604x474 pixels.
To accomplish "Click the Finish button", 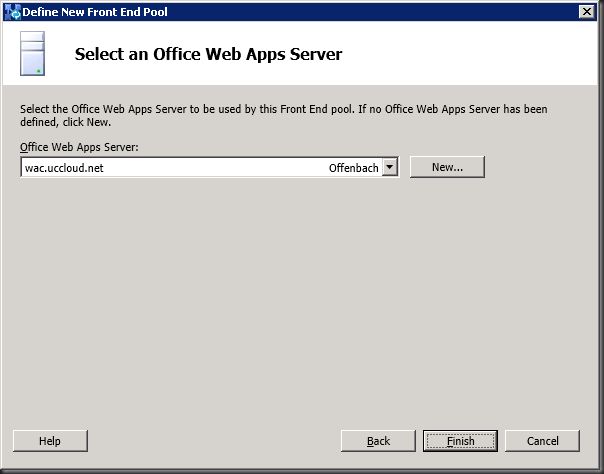I will 460,441.
